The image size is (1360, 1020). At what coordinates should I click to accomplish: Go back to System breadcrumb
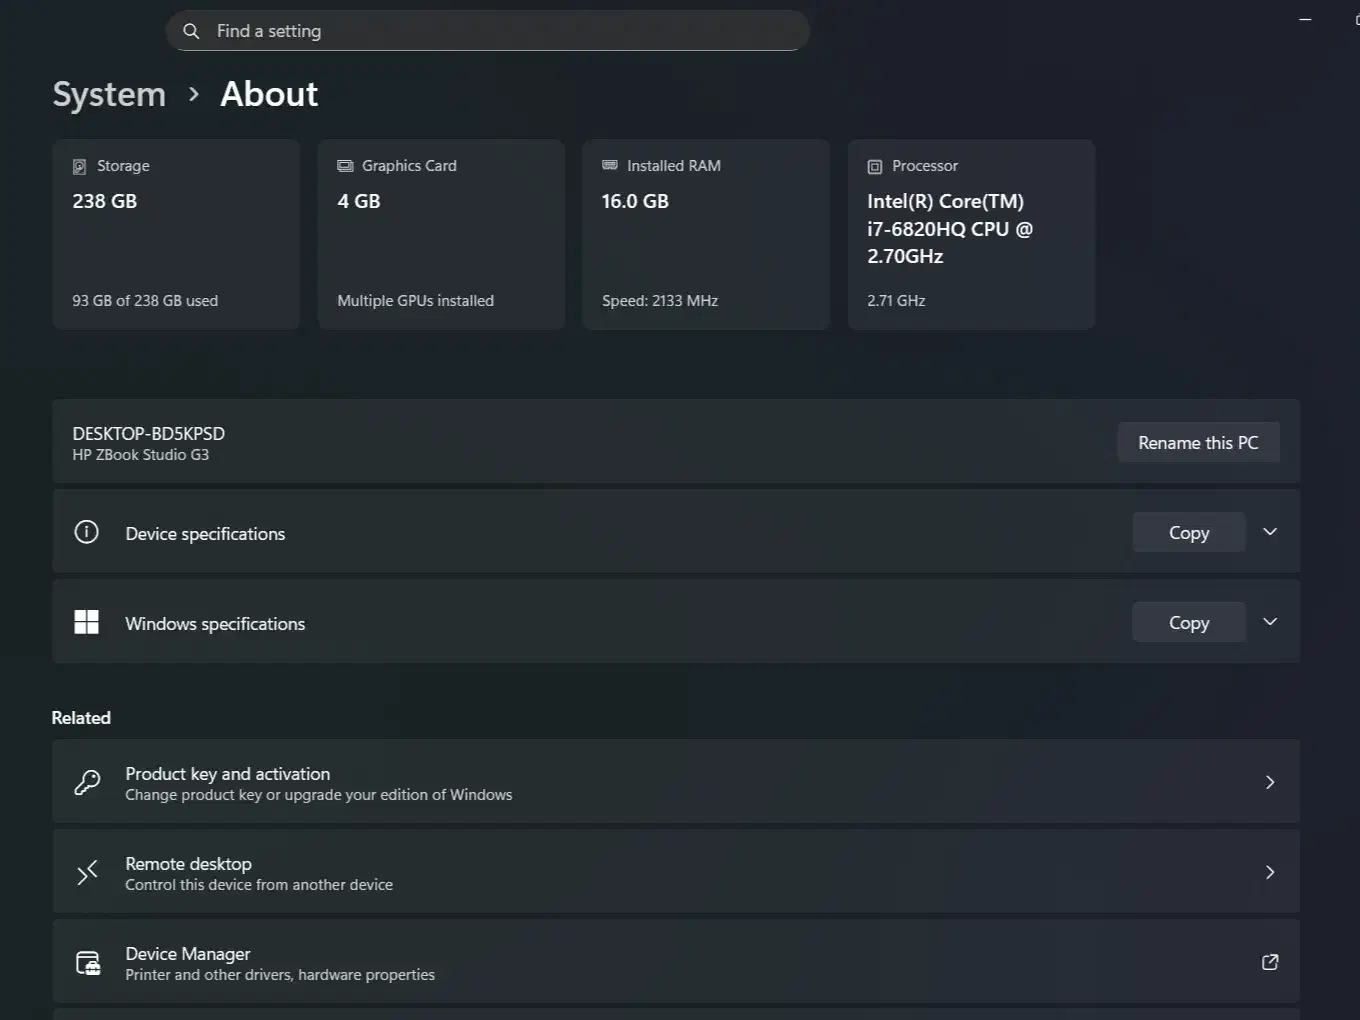(x=109, y=94)
